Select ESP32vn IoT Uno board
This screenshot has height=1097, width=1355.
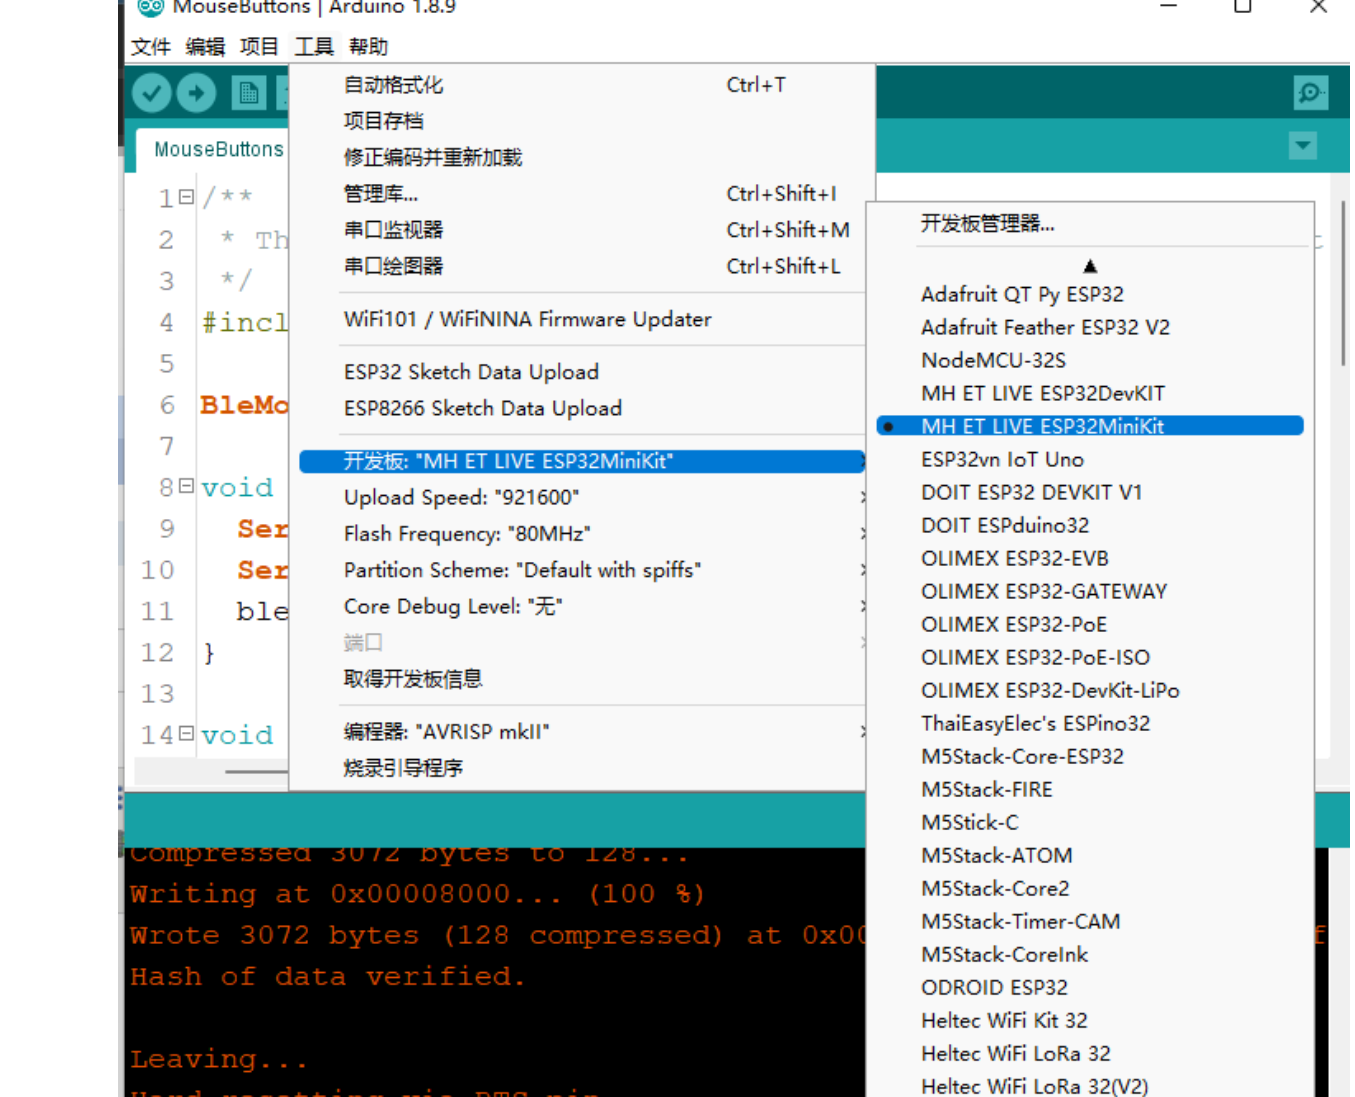coord(1090,459)
